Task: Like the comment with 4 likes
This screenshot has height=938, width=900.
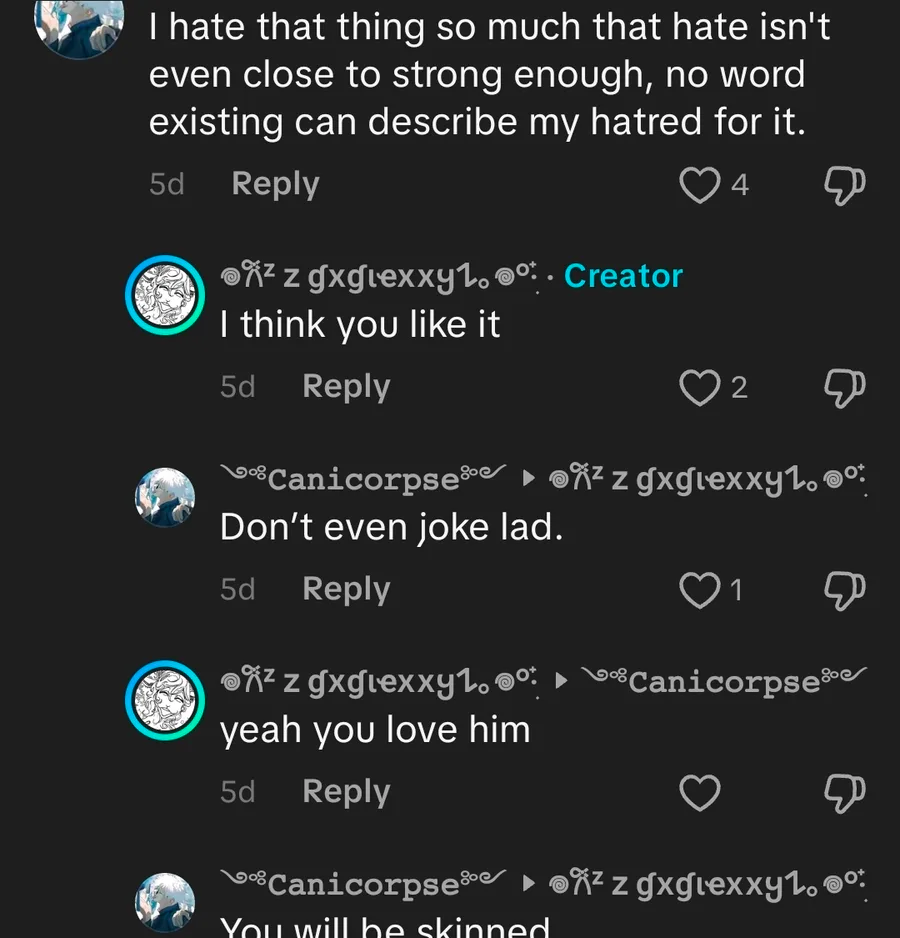Action: (700, 184)
